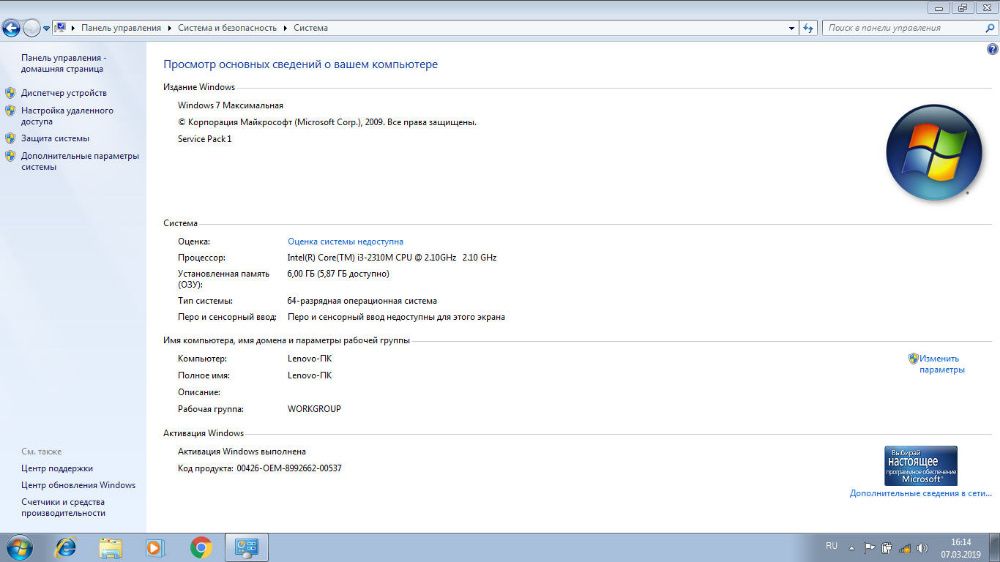
Task: Expand arrow after 'Панель управления' breadcrumb
Action: point(170,28)
